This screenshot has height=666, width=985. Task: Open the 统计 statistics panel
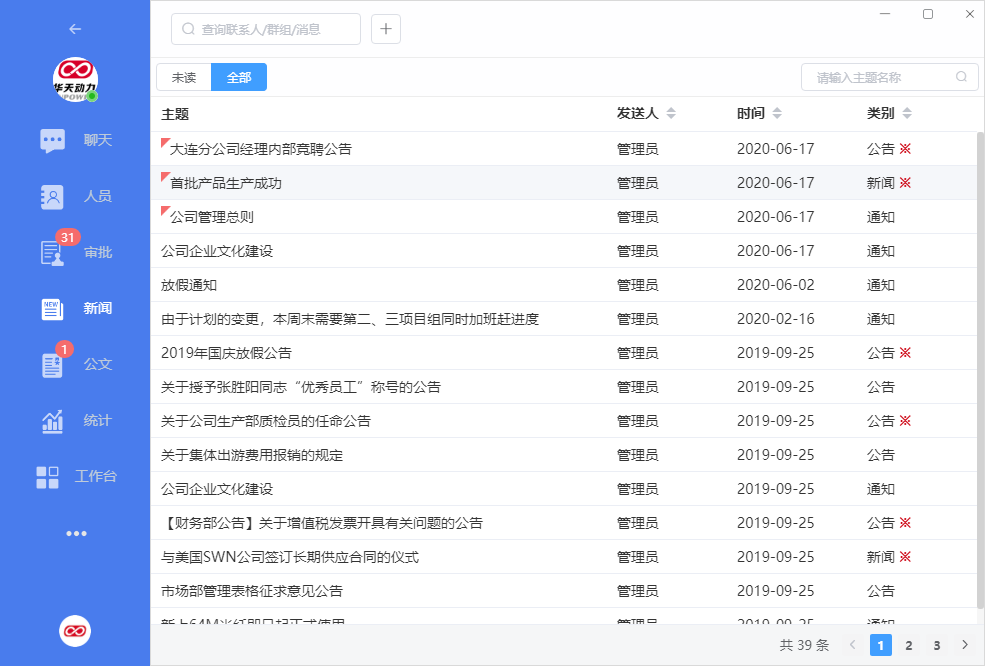[75, 420]
